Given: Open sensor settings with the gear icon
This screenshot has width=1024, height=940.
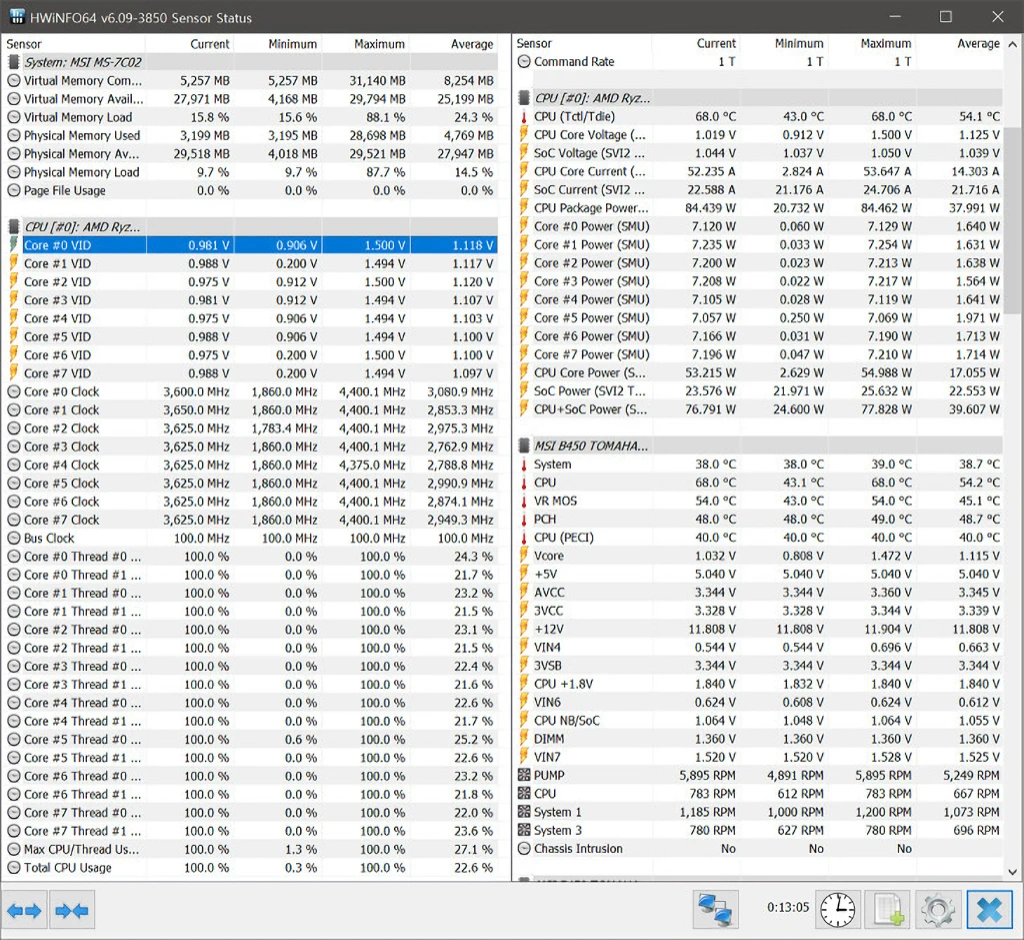Looking at the screenshot, I should coord(938,909).
